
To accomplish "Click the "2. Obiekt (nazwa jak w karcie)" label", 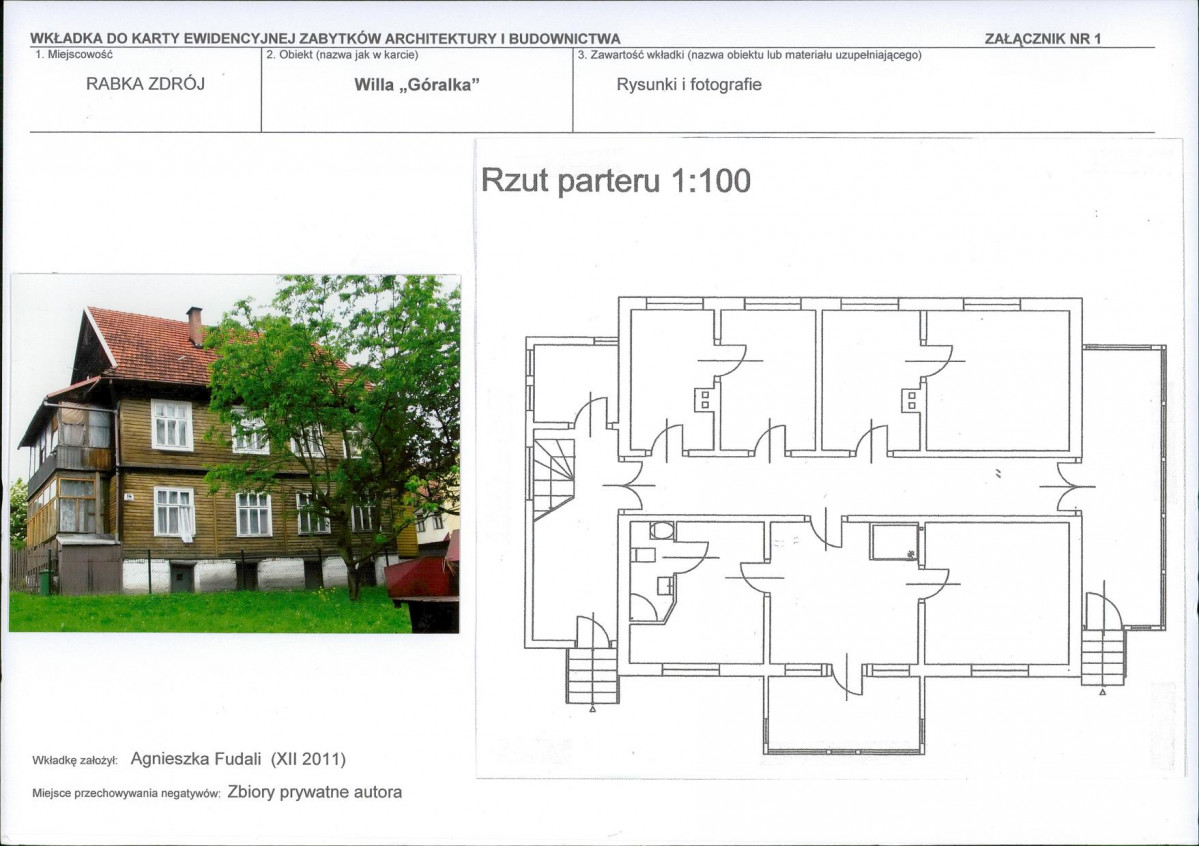I will tap(343, 55).
